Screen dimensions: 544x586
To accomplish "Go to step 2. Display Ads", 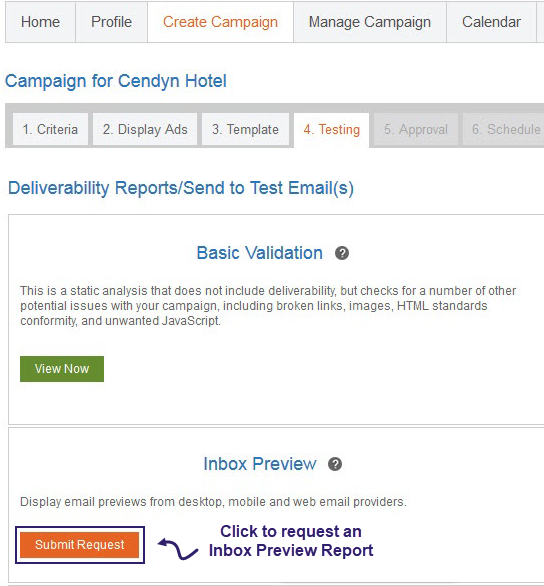I will pyautogui.click(x=145, y=129).
